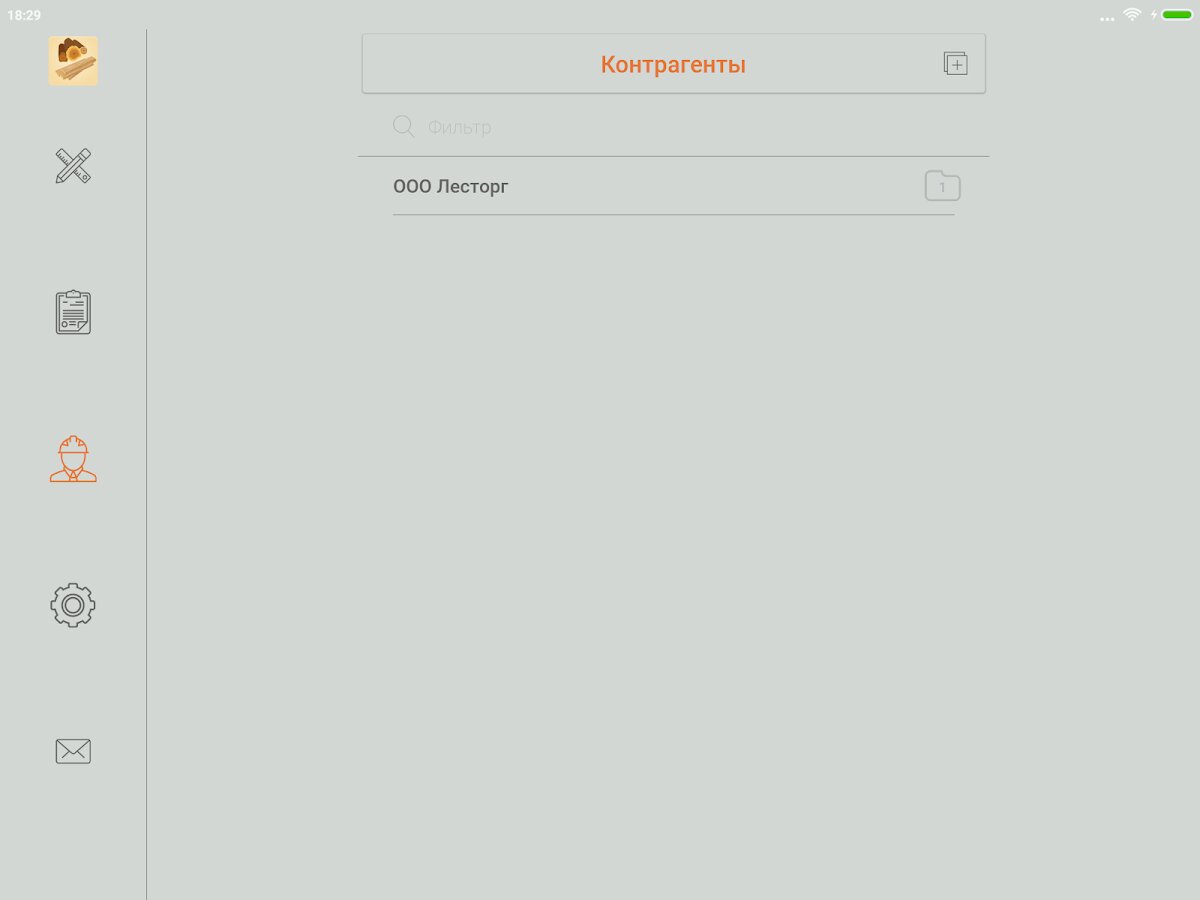Open the ruler and pencil calculations section
This screenshot has height=900, width=1200.
(x=73, y=165)
